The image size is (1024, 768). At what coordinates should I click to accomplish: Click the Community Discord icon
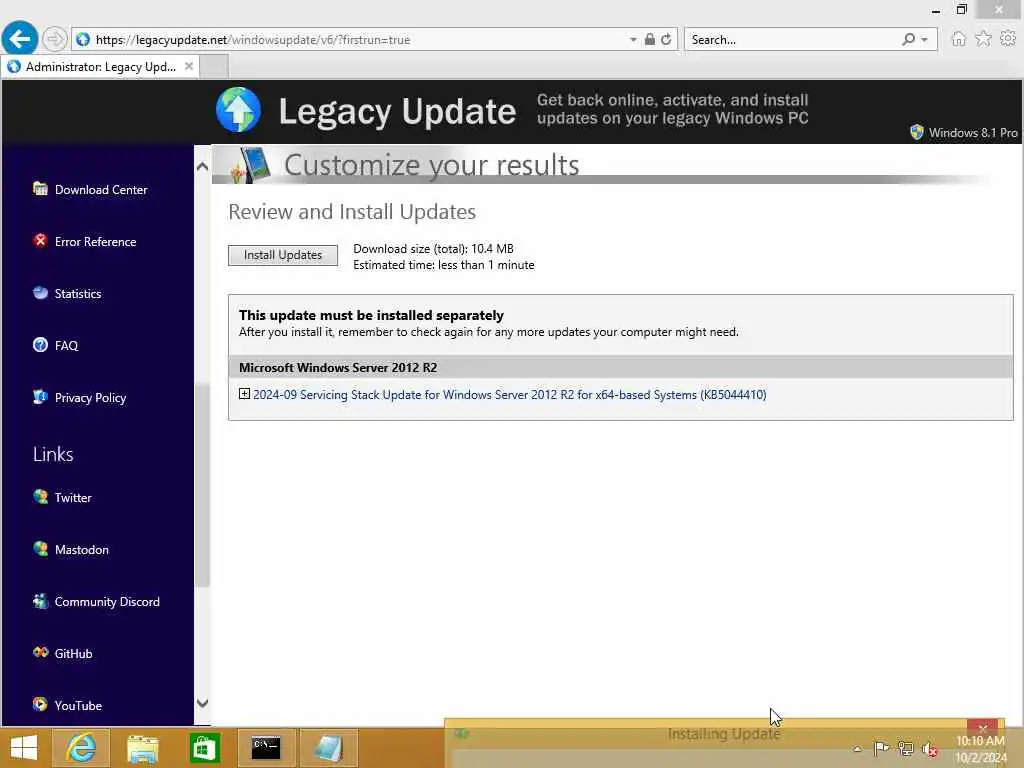pyautogui.click(x=40, y=601)
